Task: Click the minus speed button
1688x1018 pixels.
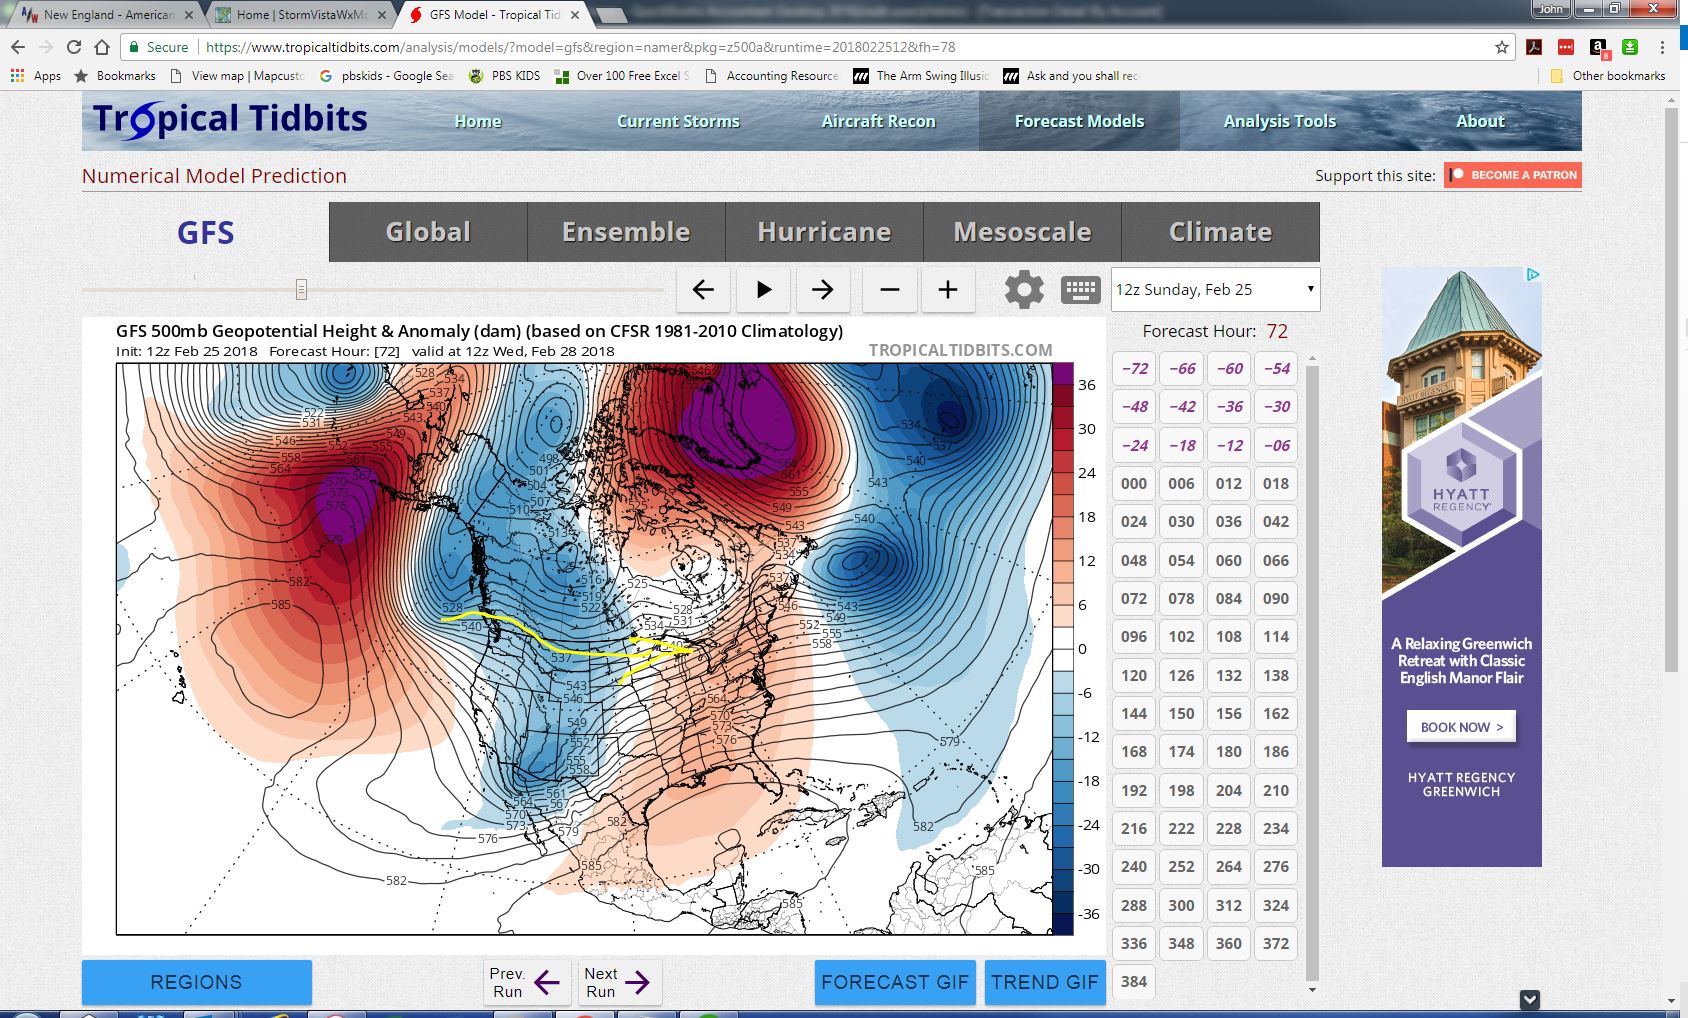Action: (x=889, y=290)
